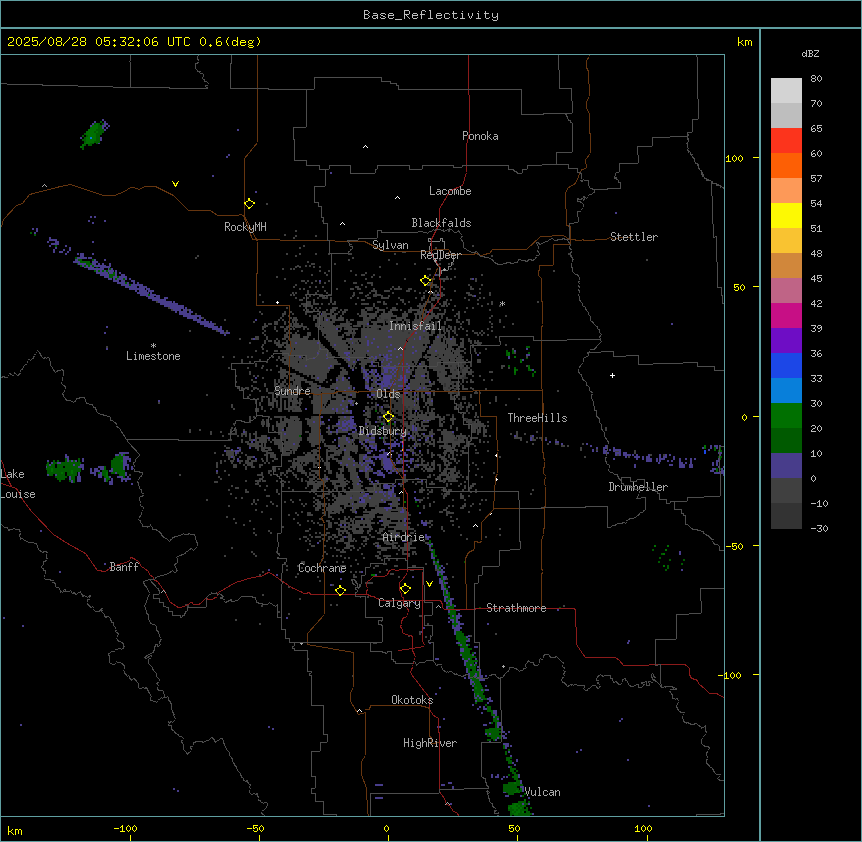This screenshot has height=842, width=862.
Task: Click the Innisfail city label
Action: click(x=415, y=326)
